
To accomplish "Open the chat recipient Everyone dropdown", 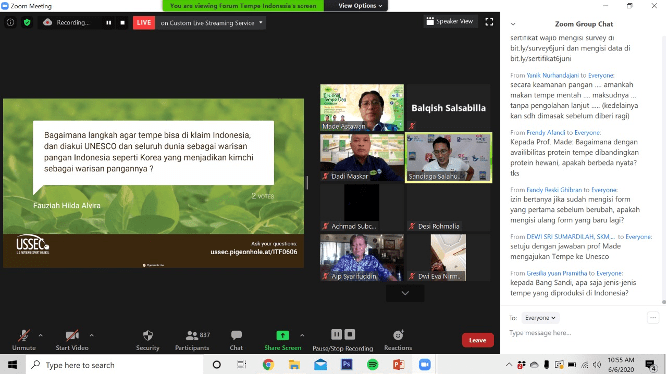I will [540, 318].
